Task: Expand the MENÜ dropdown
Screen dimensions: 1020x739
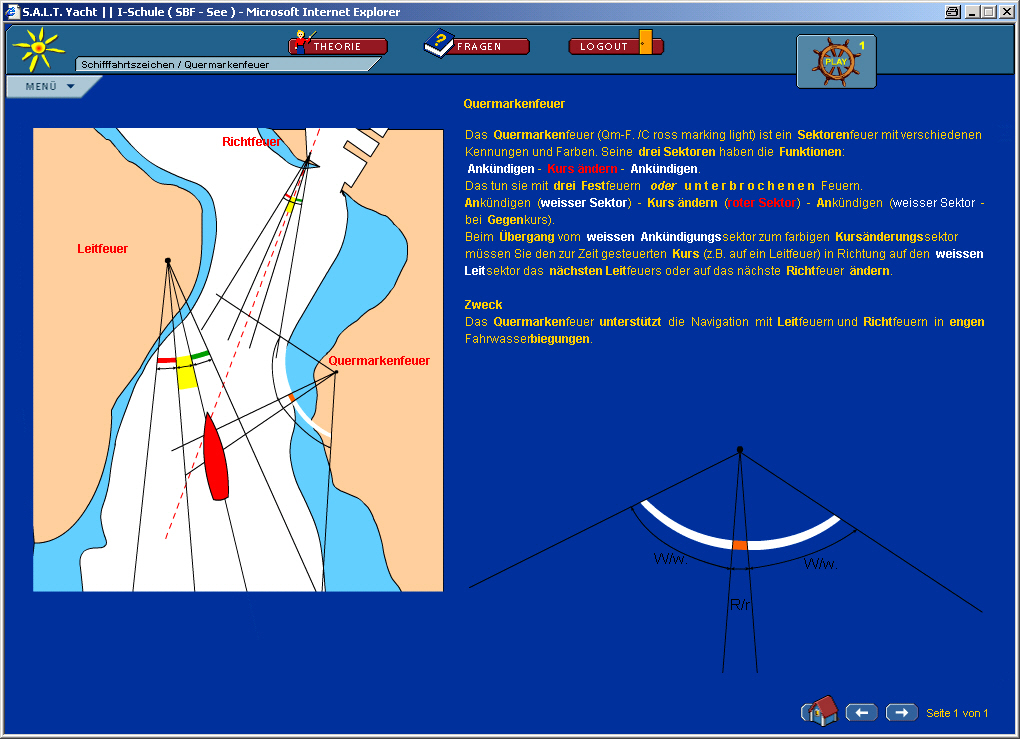Action: 50,87
